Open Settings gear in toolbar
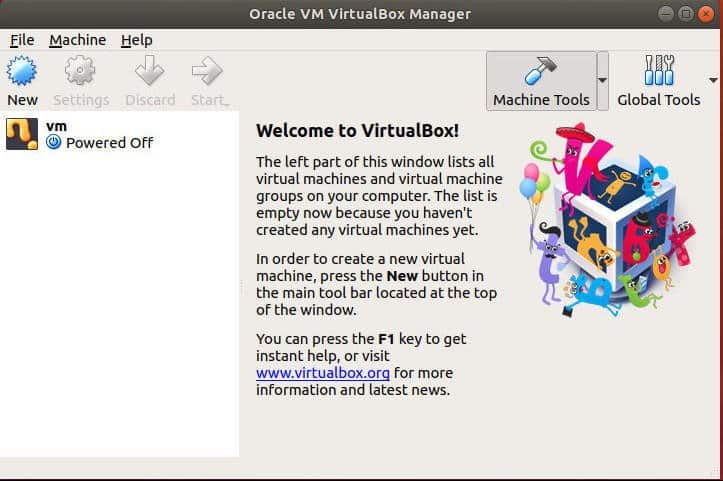Screen dimensions: 723x481 pos(80,71)
